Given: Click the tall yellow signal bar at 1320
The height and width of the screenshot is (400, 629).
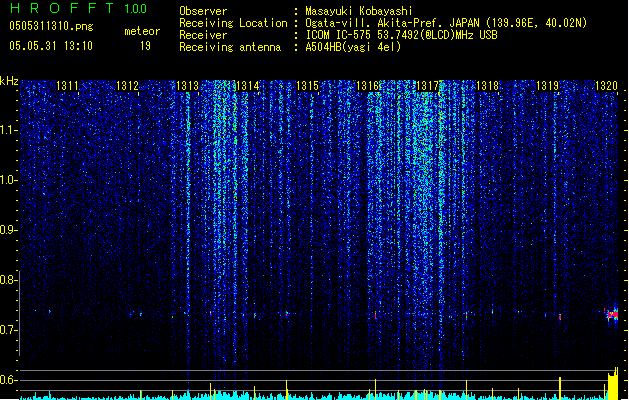Looking at the screenshot, I should coord(613,384).
